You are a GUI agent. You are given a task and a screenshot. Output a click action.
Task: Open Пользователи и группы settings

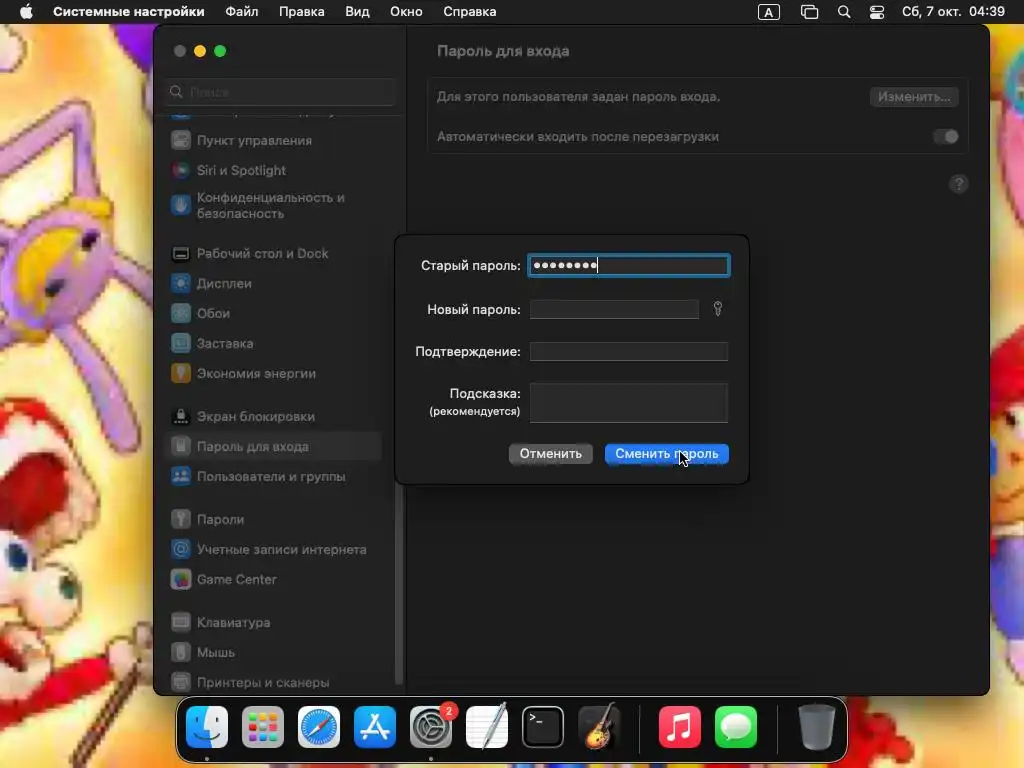tap(273, 477)
